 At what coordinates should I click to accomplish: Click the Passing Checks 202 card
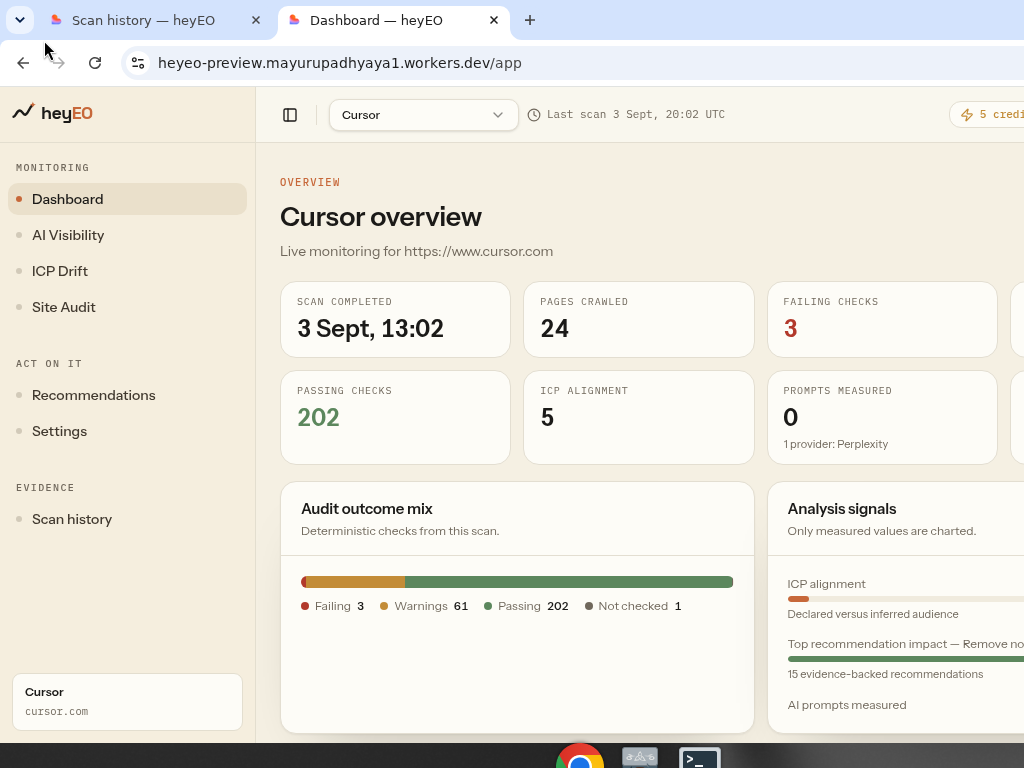(395, 417)
